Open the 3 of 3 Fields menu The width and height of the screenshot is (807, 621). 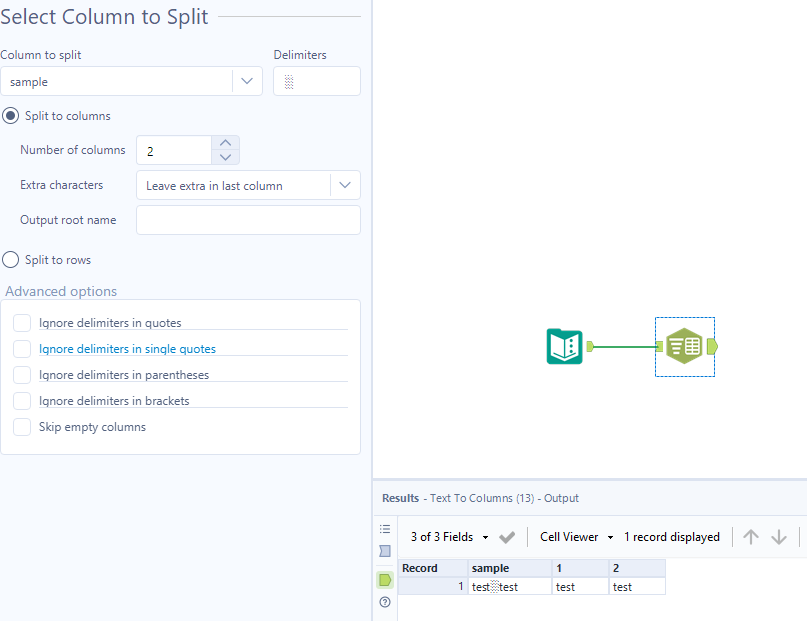[446, 536]
